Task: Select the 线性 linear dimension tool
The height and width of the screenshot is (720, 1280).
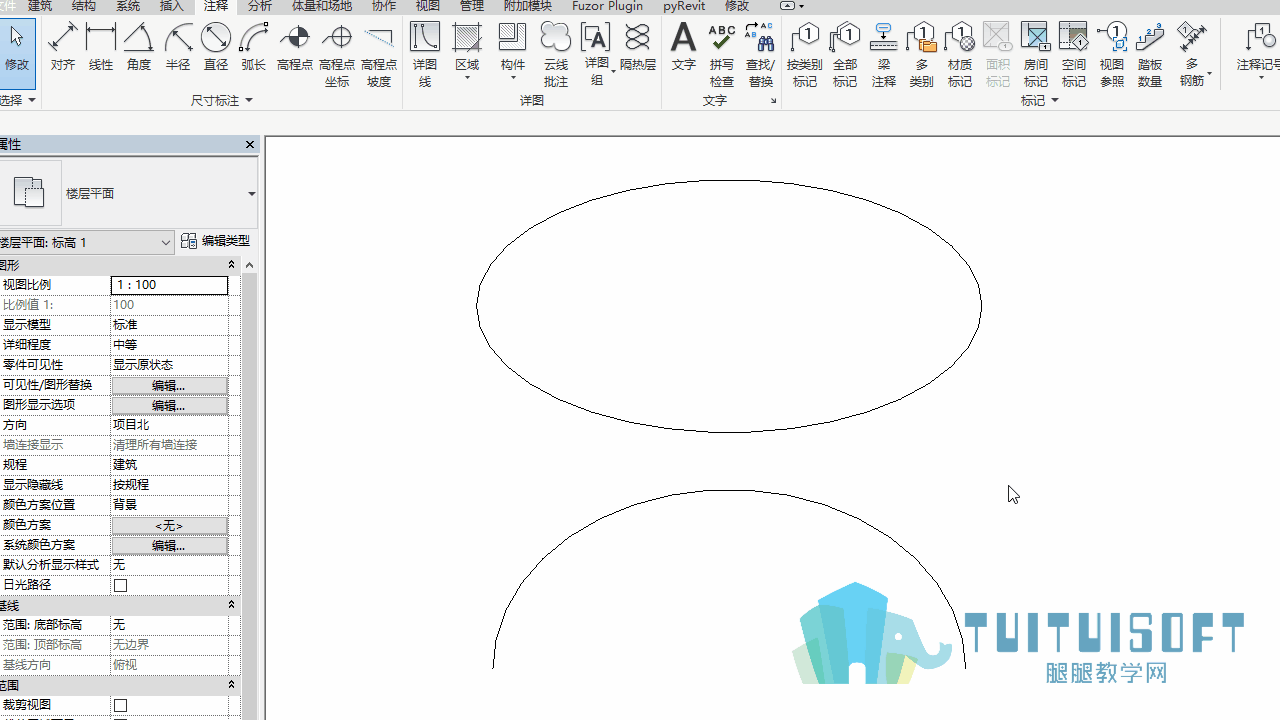Action: (101, 47)
